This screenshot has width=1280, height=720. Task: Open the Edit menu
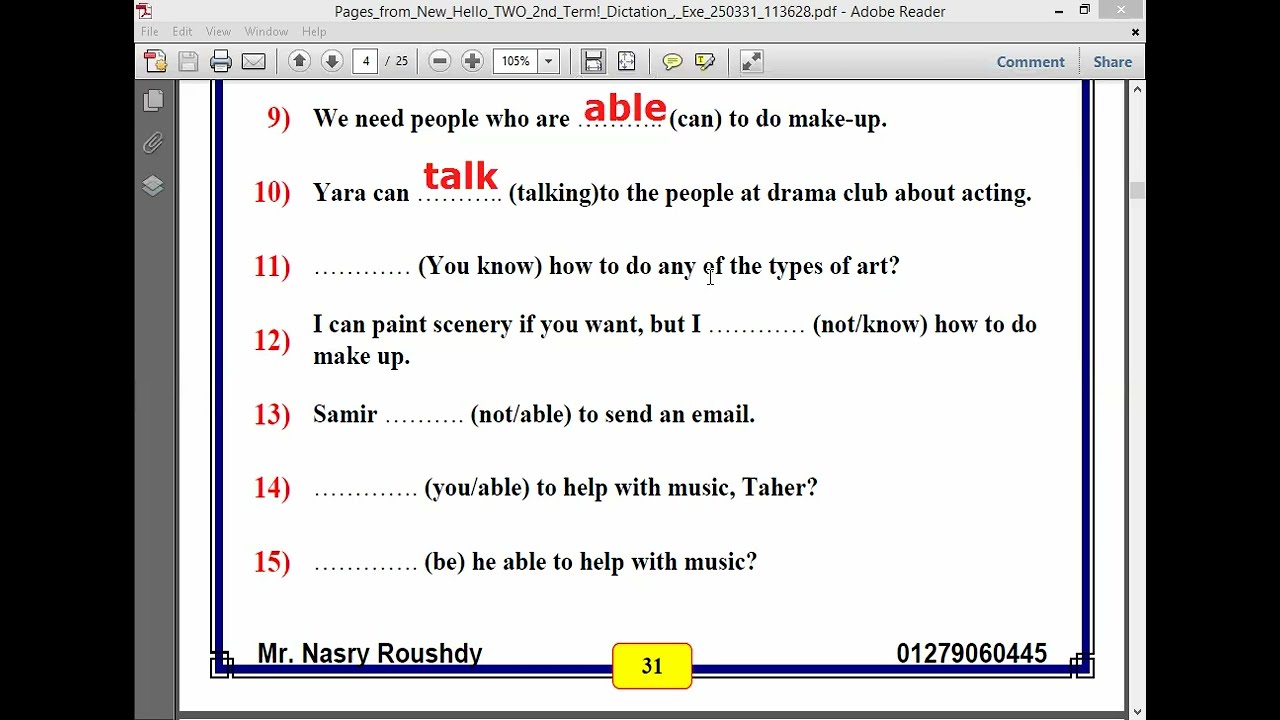tap(182, 32)
